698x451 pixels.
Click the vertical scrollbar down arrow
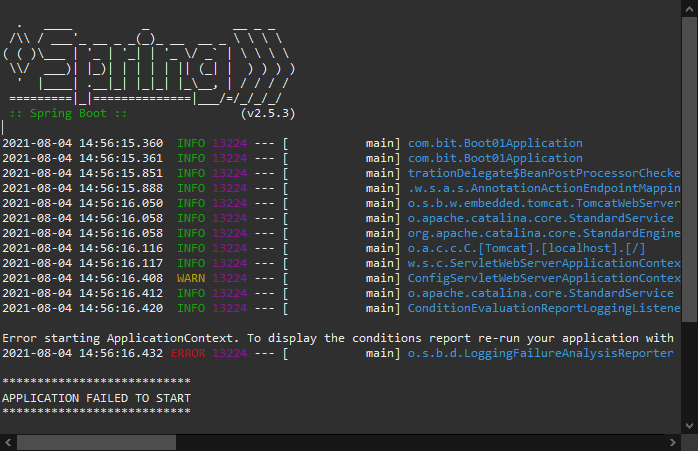click(689, 426)
